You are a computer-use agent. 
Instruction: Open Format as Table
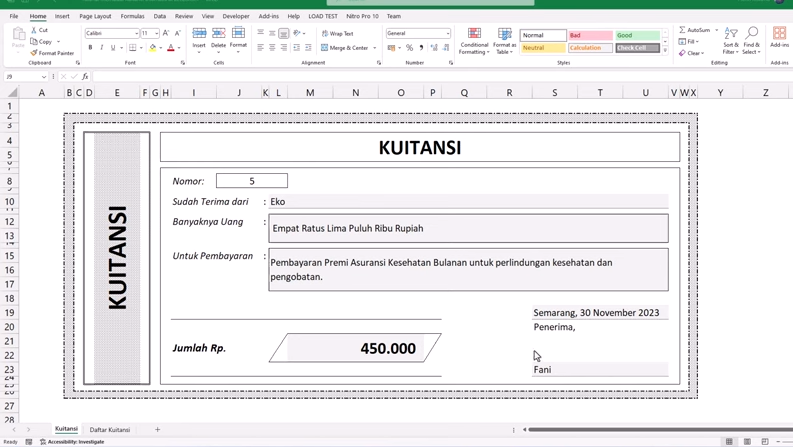click(504, 41)
